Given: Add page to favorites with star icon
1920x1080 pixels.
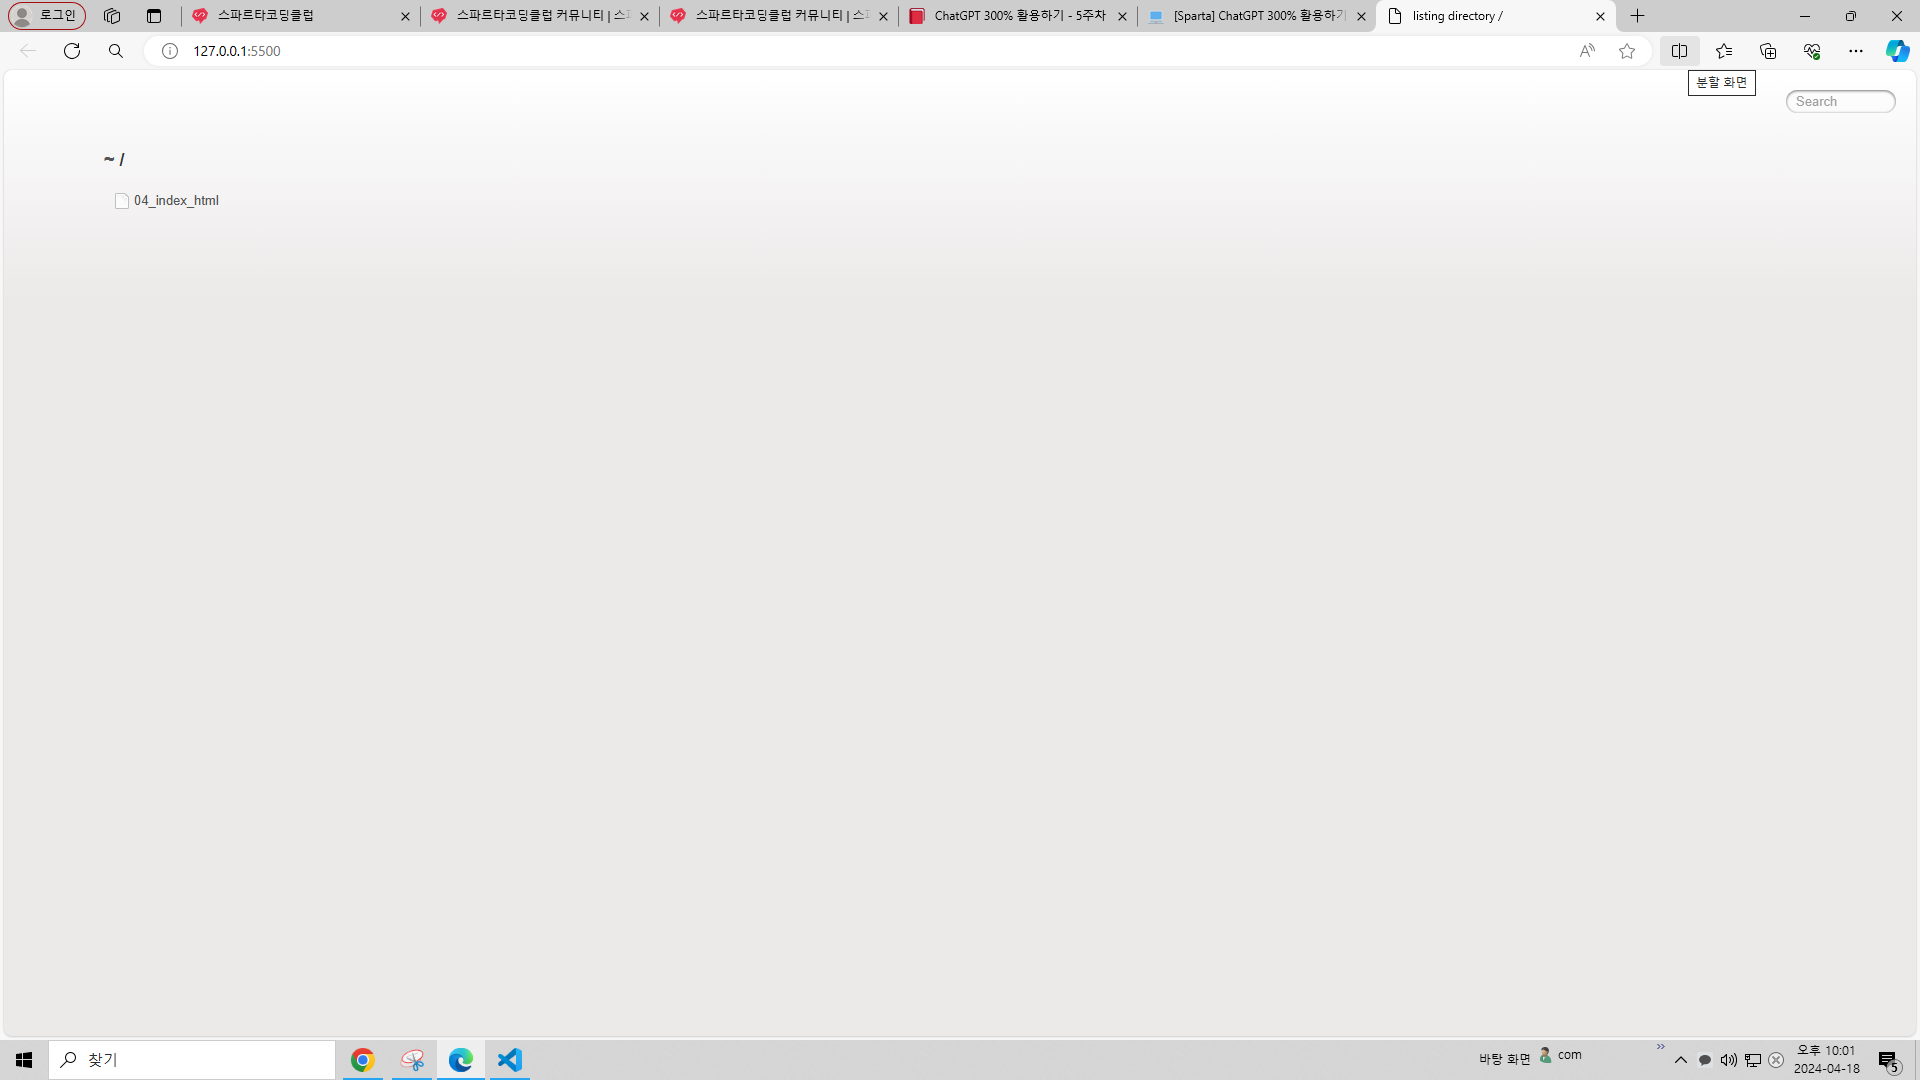Looking at the screenshot, I should (x=1627, y=51).
